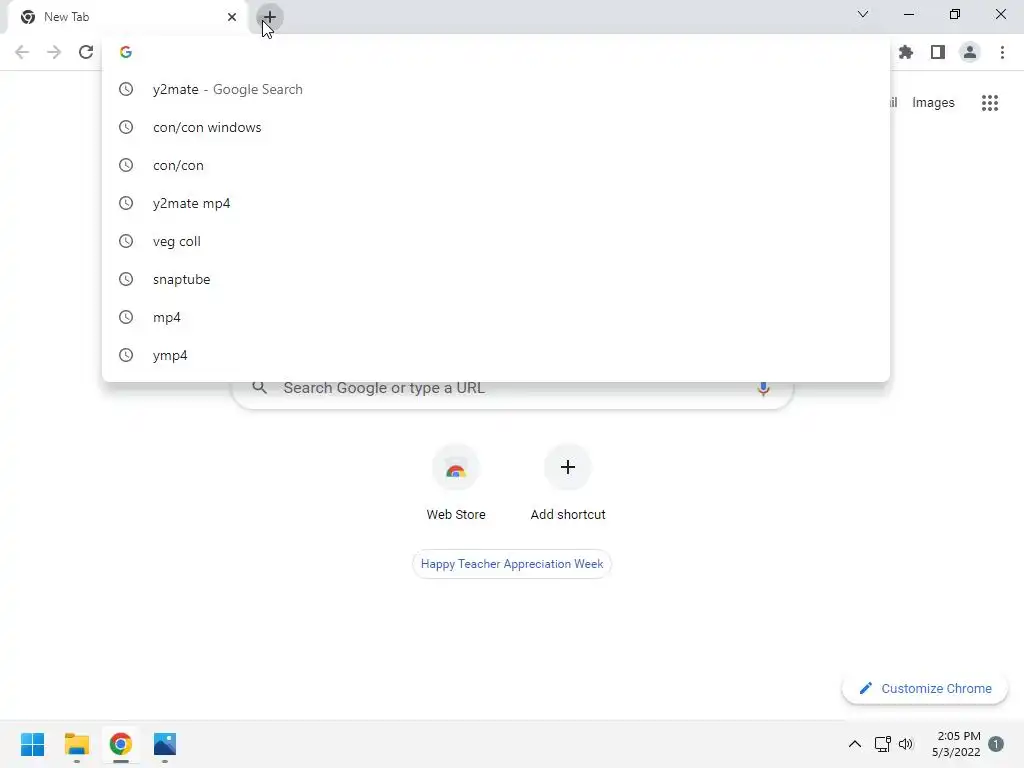Select the ymp4 suggestion
The height and width of the screenshot is (768, 1024).
(x=496, y=355)
